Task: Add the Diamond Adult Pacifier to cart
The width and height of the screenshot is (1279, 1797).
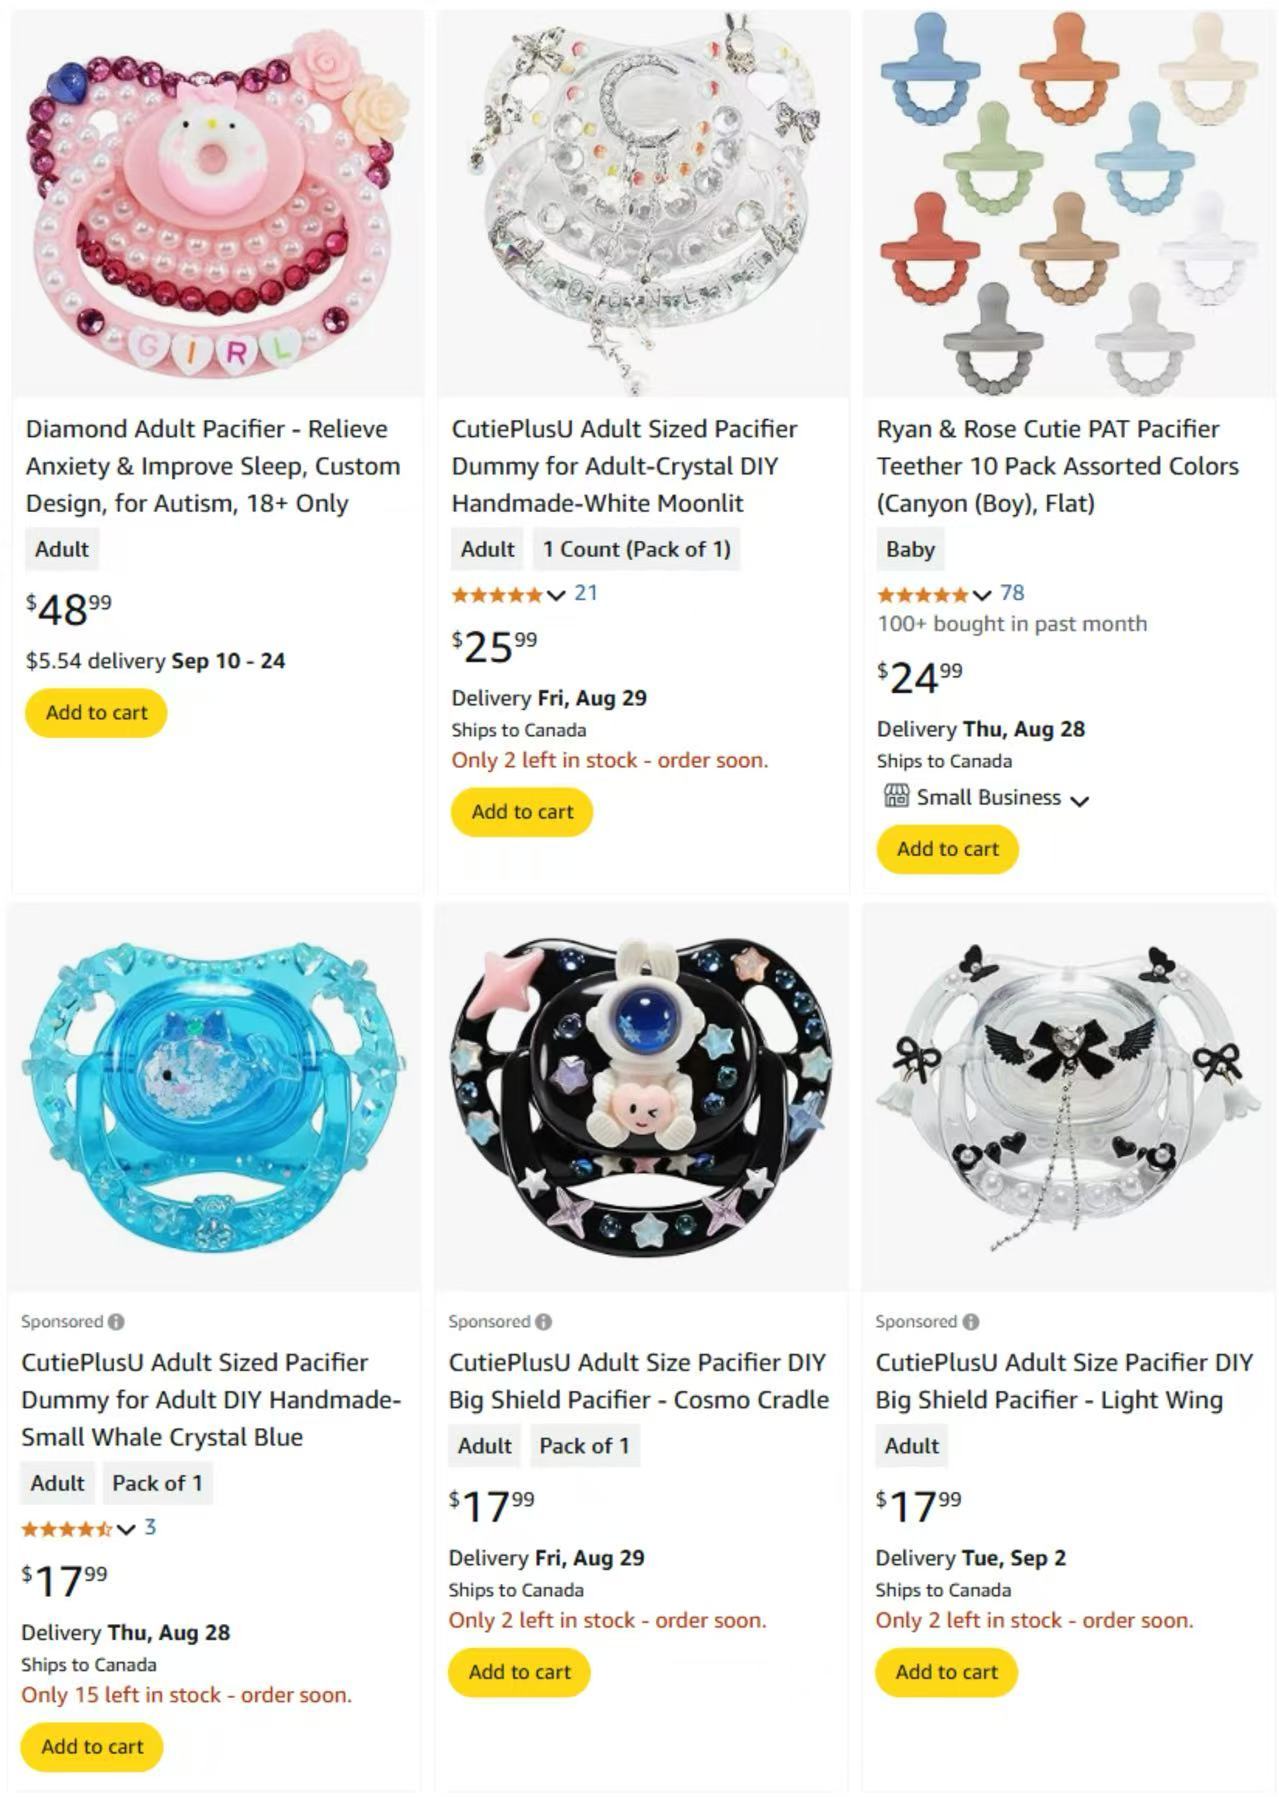Action: [x=96, y=713]
